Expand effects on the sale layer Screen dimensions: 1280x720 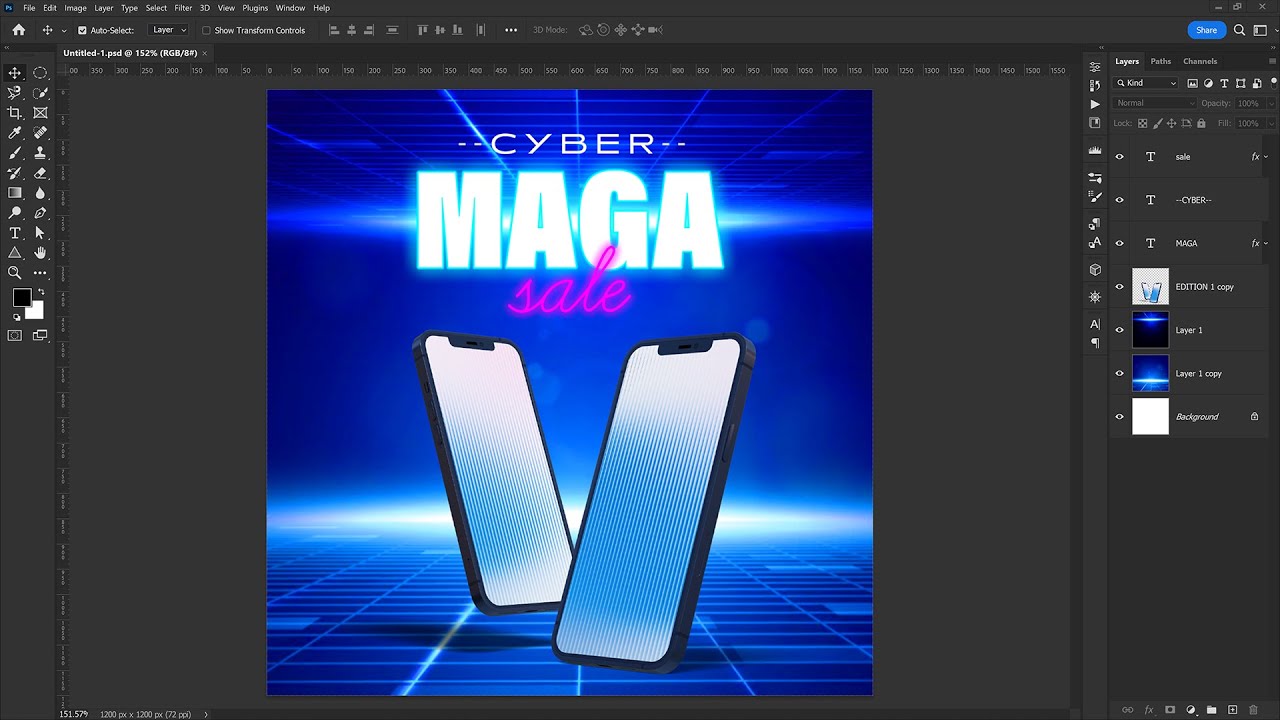click(1266, 157)
